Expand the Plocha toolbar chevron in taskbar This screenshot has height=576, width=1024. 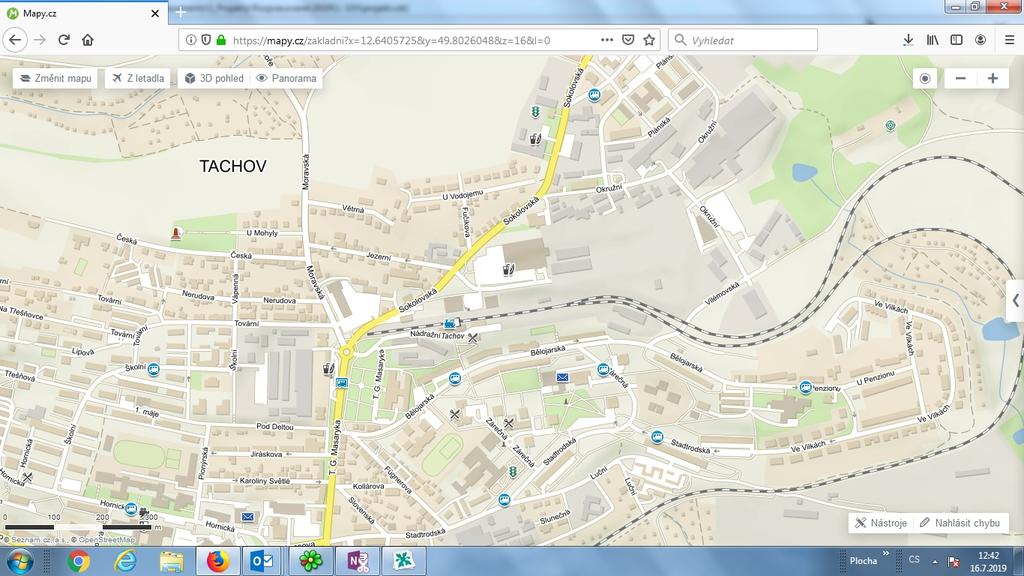[886, 554]
